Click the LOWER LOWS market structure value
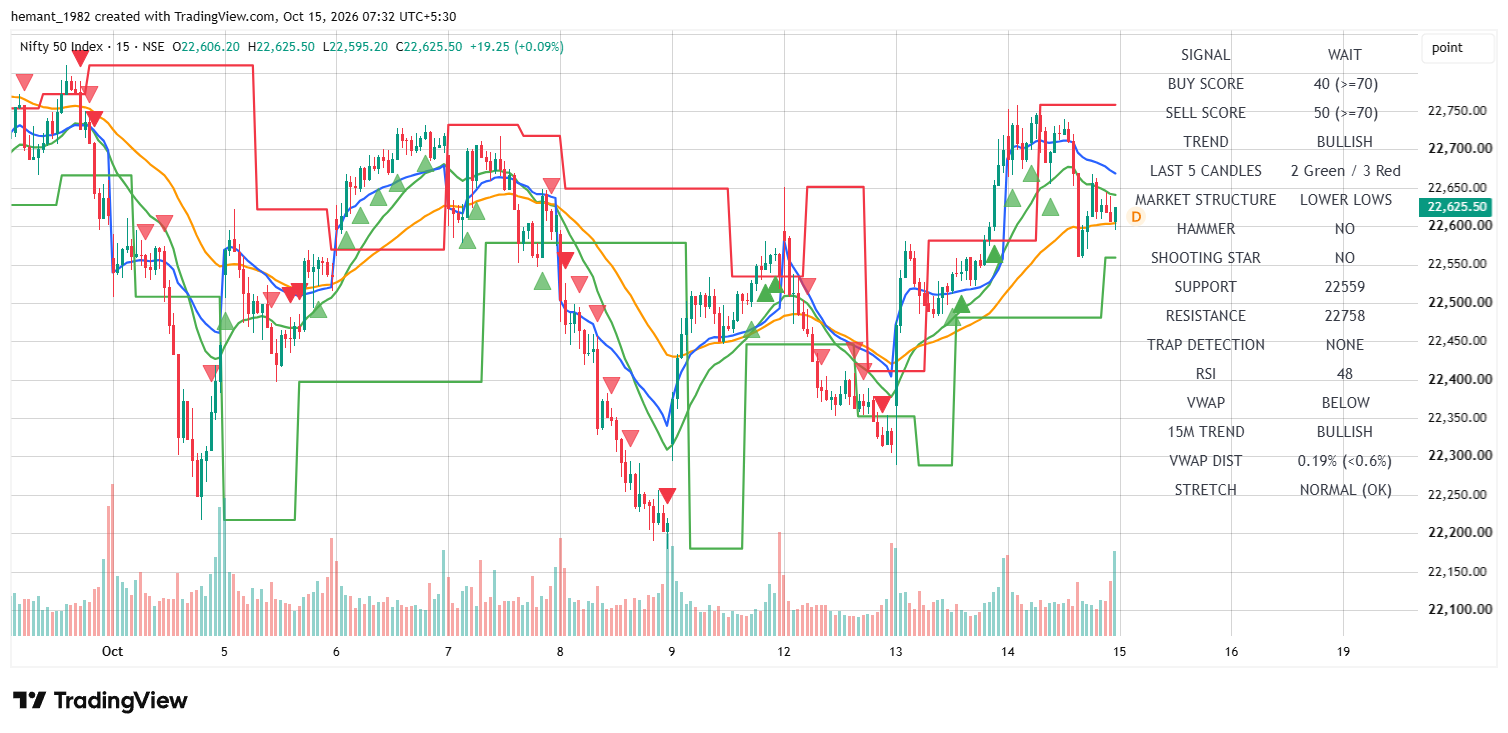The height and width of the screenshot is (733, 1508). (x=1345, y=200)
